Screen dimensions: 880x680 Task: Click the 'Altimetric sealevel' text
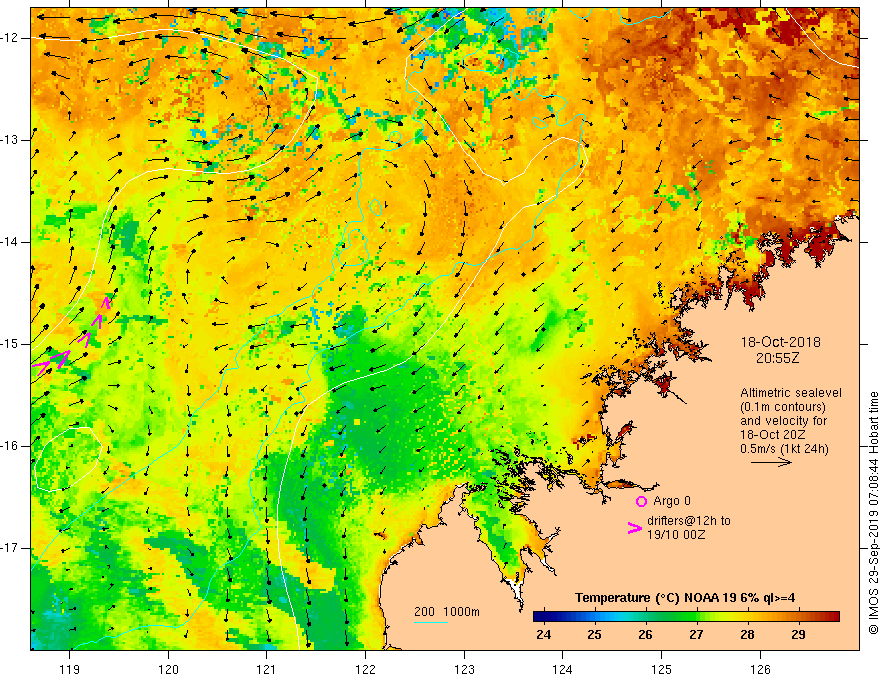[x=791, y=393]
